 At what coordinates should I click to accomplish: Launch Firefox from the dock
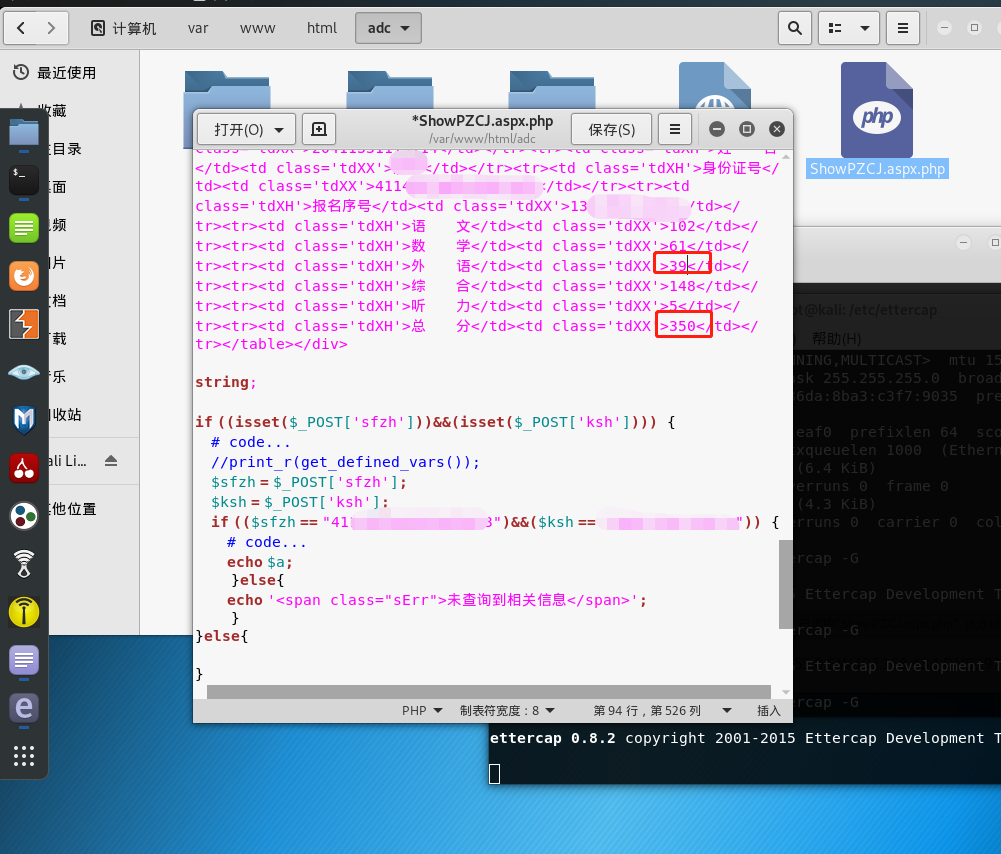point(24,276)
